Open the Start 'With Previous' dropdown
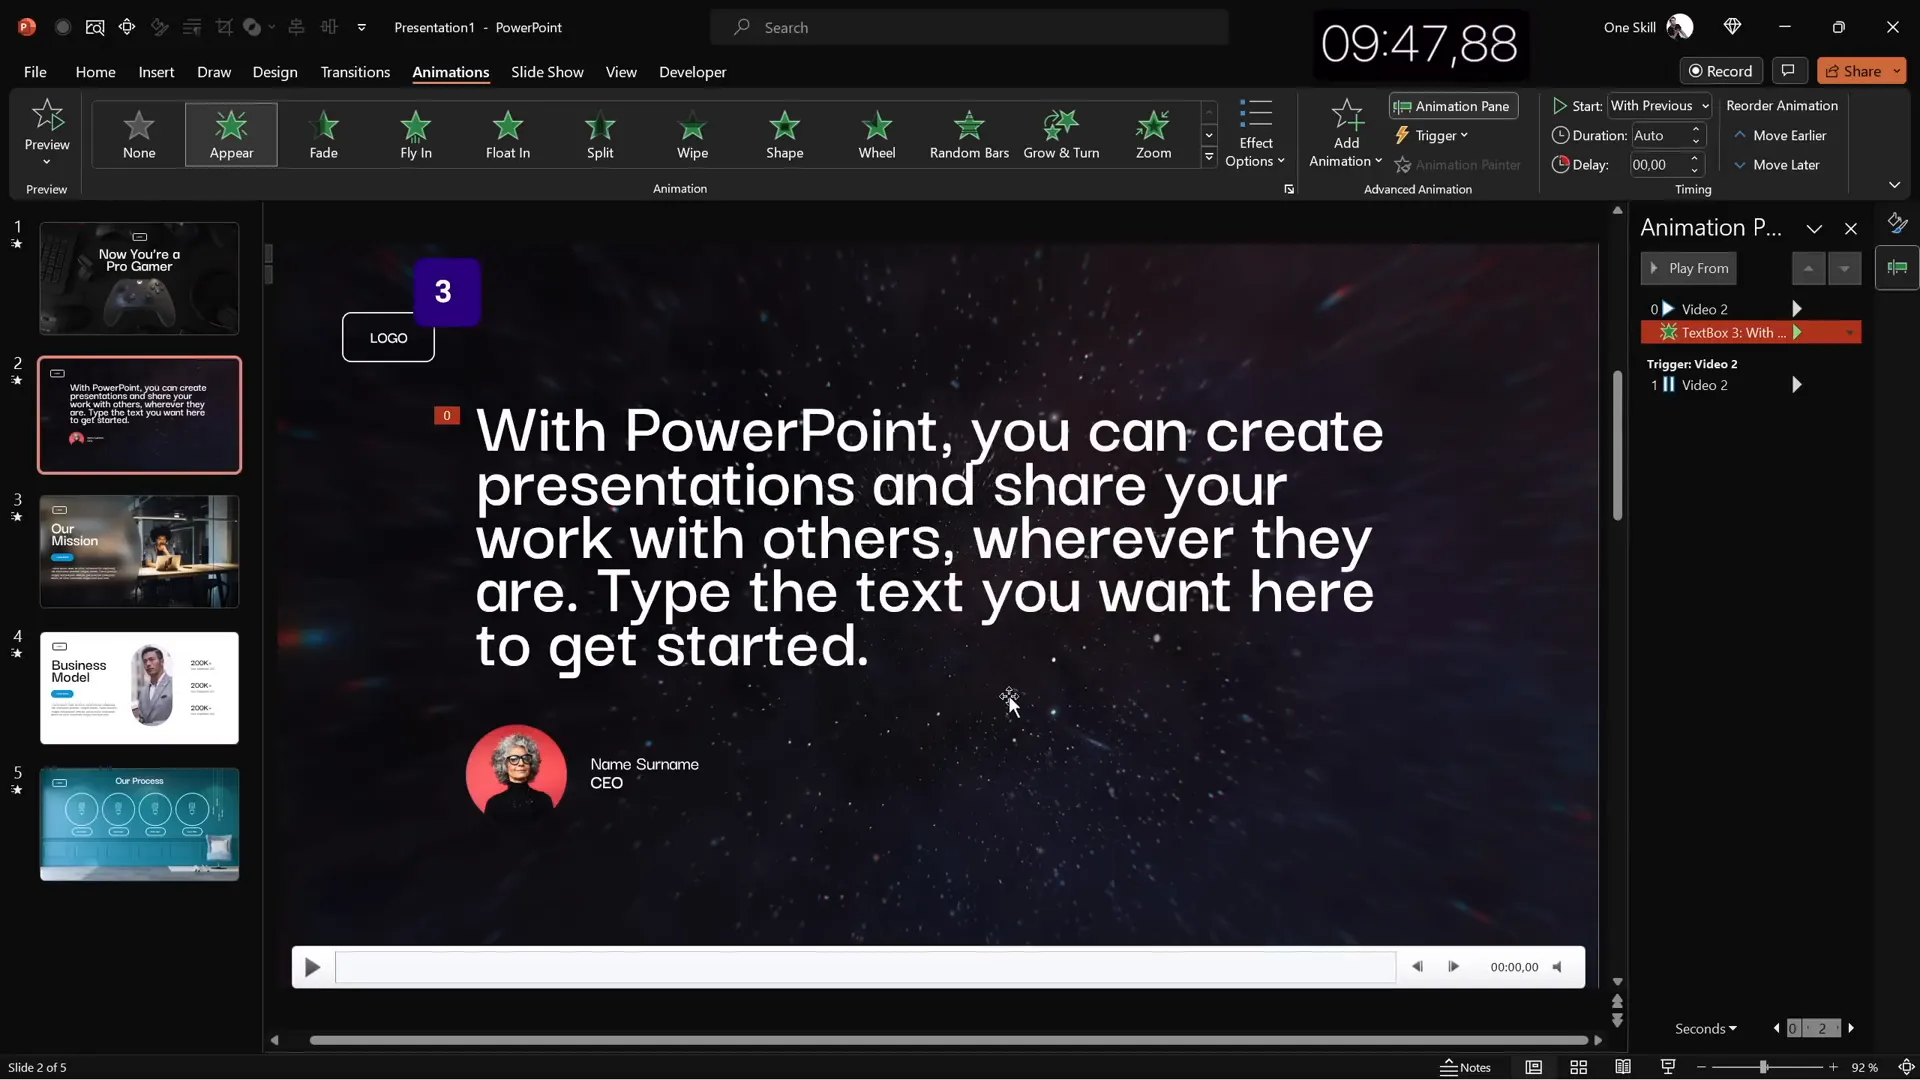The height and width of the screenshot is (1080, 1920). coord(1659,105)
